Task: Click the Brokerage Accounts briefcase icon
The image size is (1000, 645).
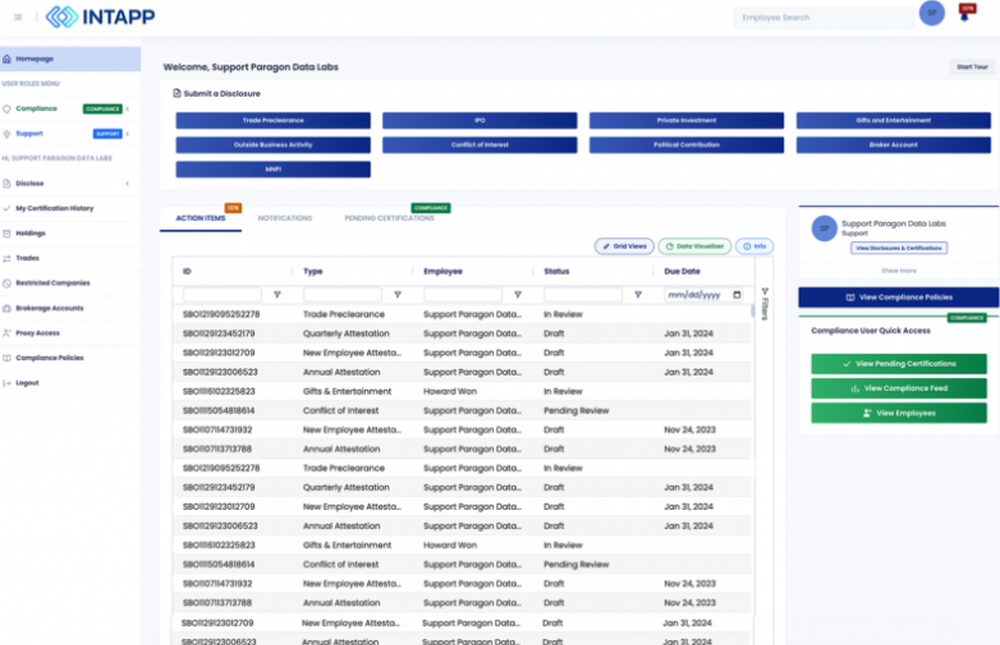Action: [x=7, y=308]
